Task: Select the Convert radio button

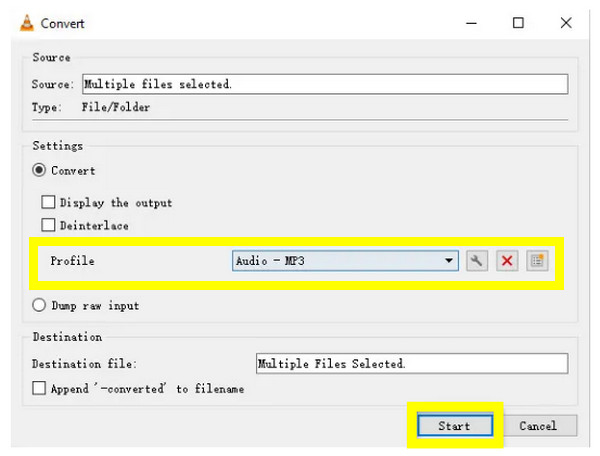Action: coord(39,170)
